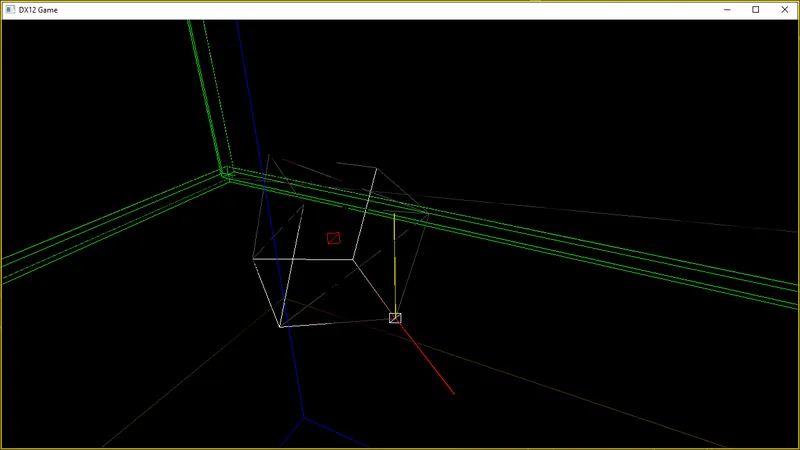This screenshot has width=800, height=450.
Task: Click the DX12 Game app icon in title bar
Action: (x=10, y=10)
